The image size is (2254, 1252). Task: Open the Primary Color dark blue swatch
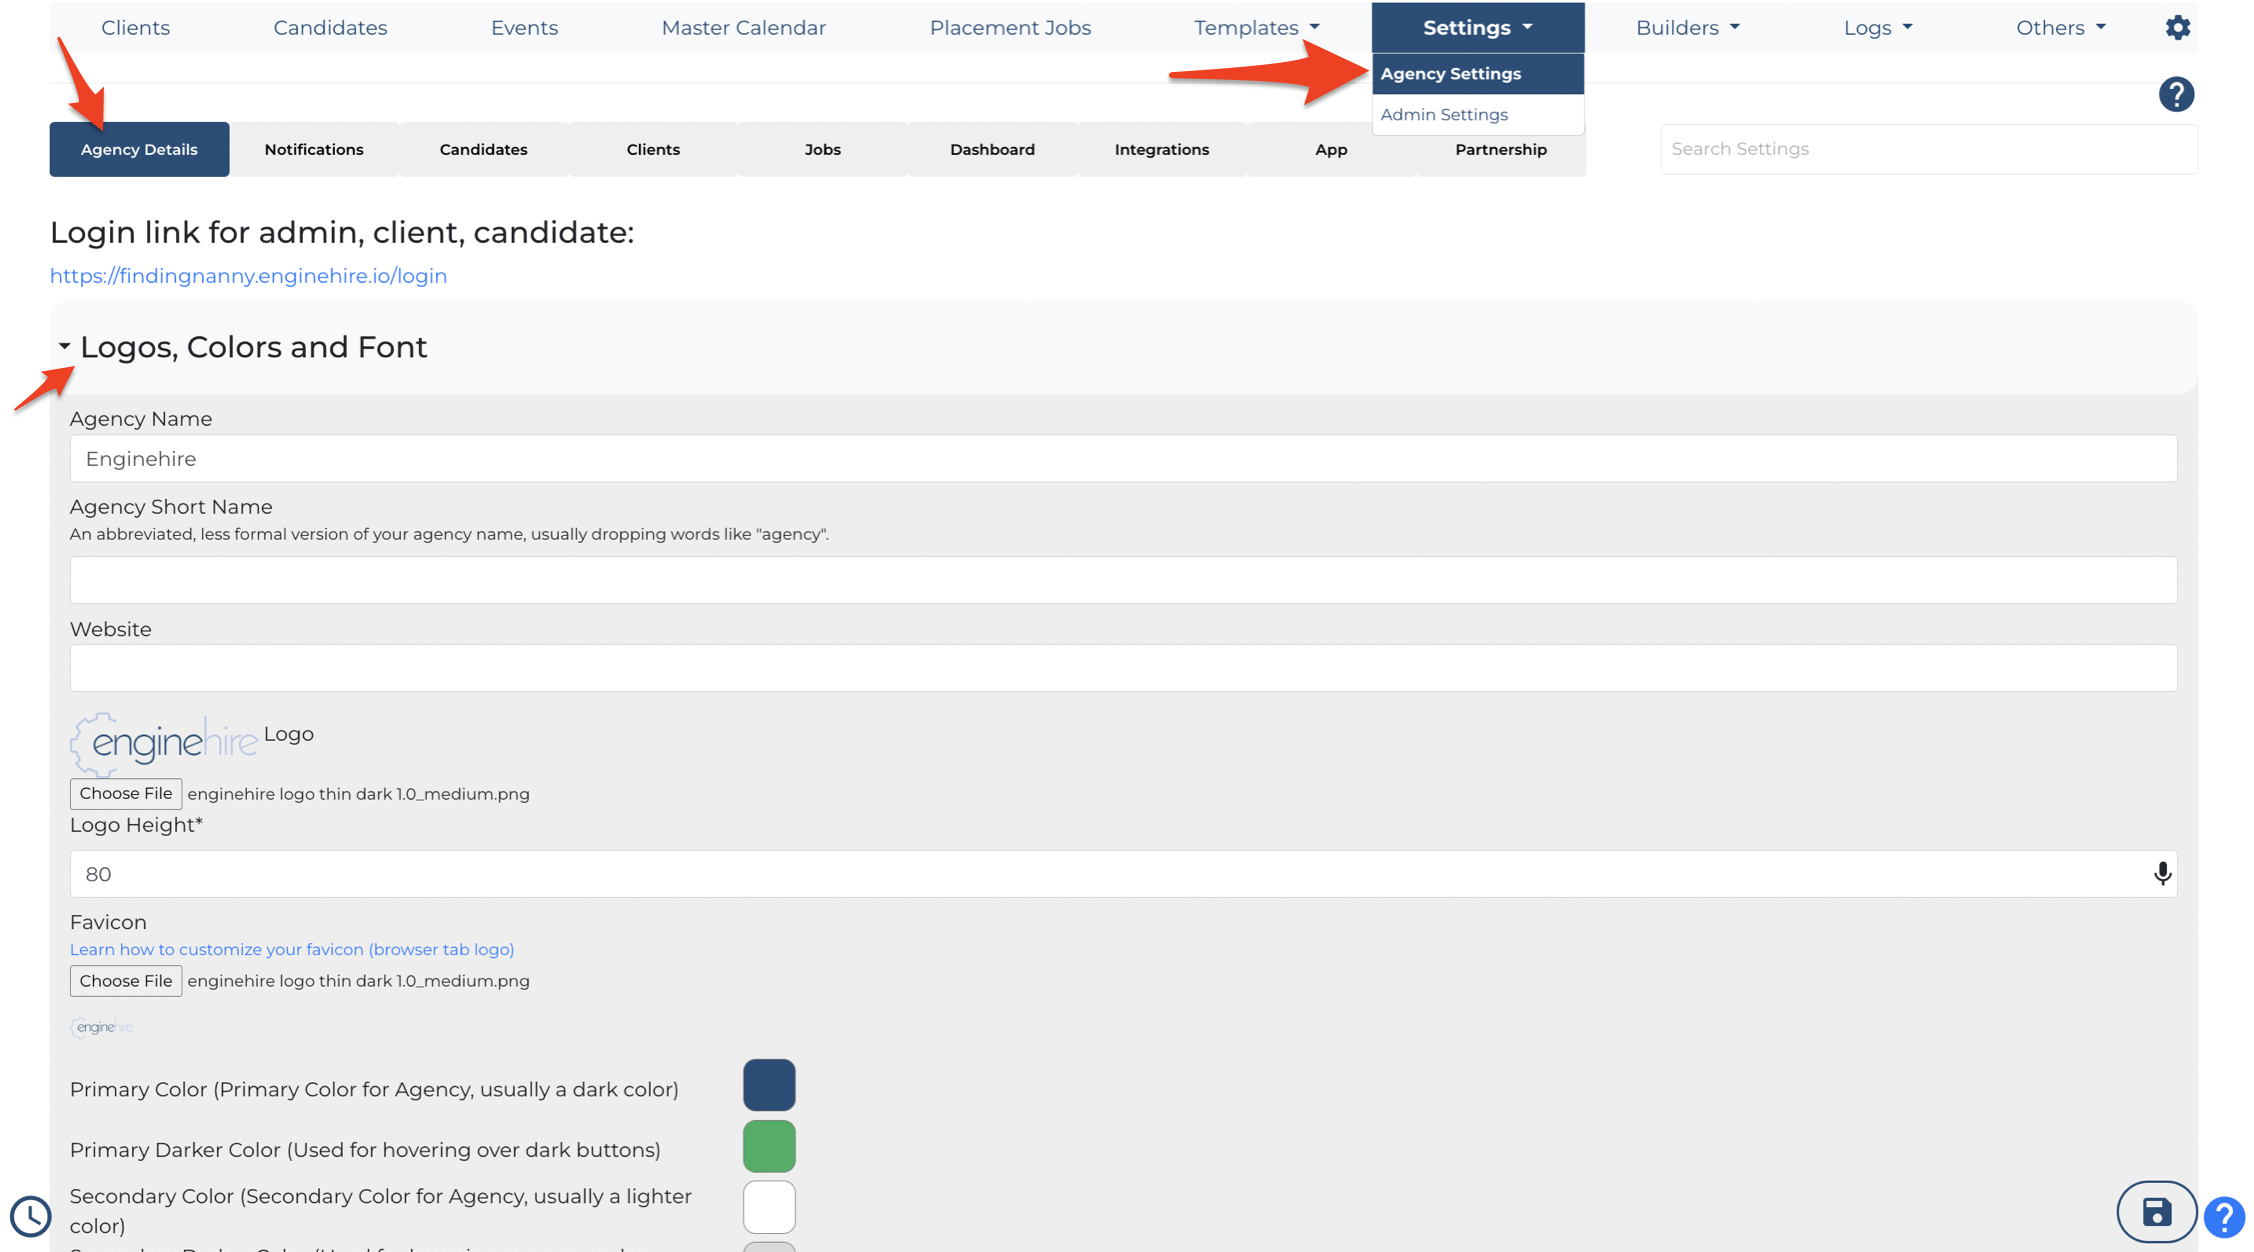pyautogui.click(x=769, y=1085)
